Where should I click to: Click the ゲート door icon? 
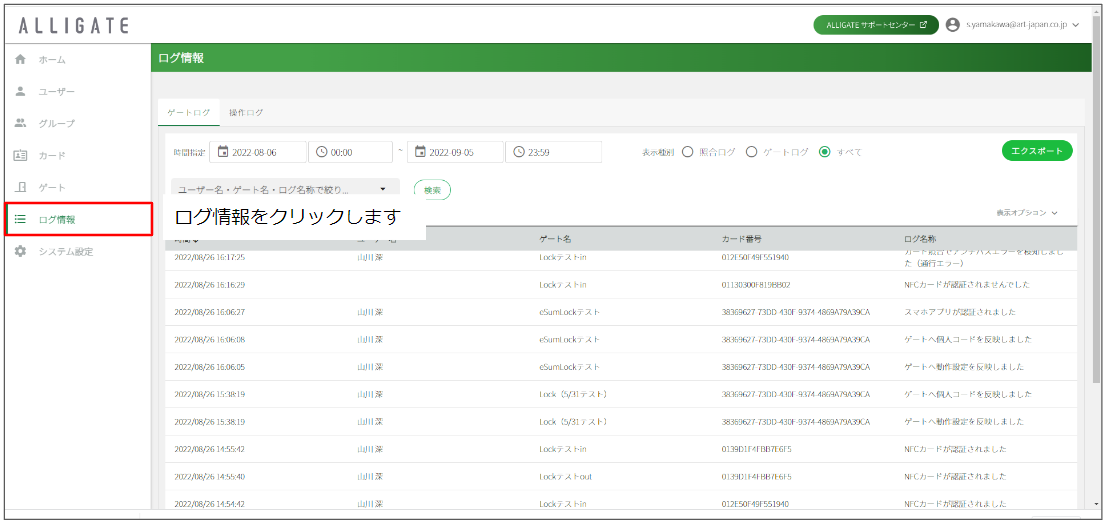click(20, 187)
